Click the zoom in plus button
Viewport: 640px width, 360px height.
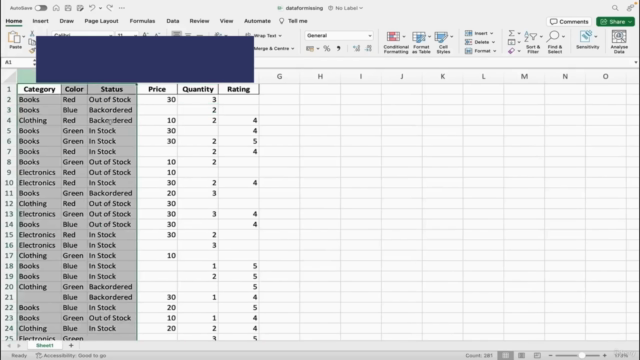click(604, 356)
